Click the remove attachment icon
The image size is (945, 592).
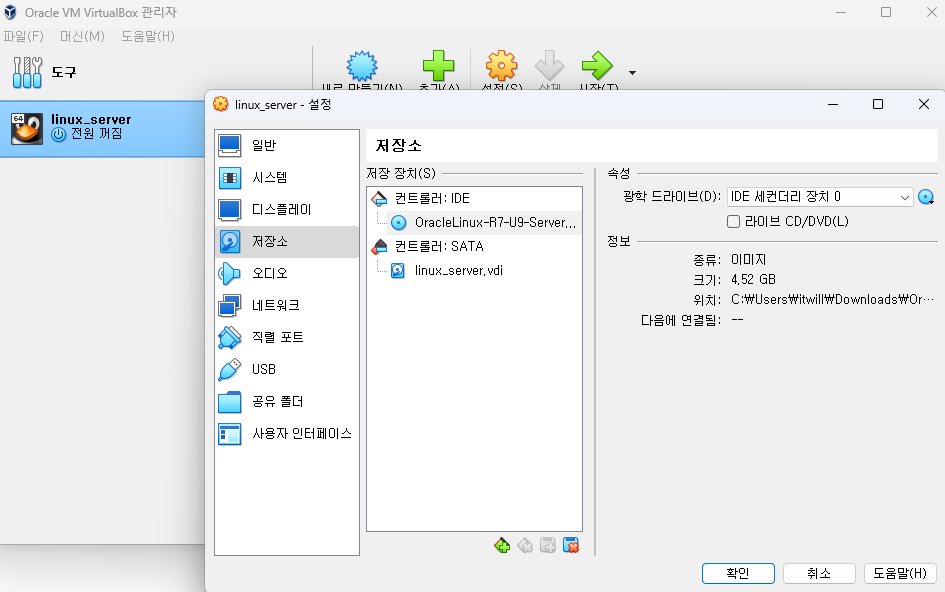[x=571, y=546]
